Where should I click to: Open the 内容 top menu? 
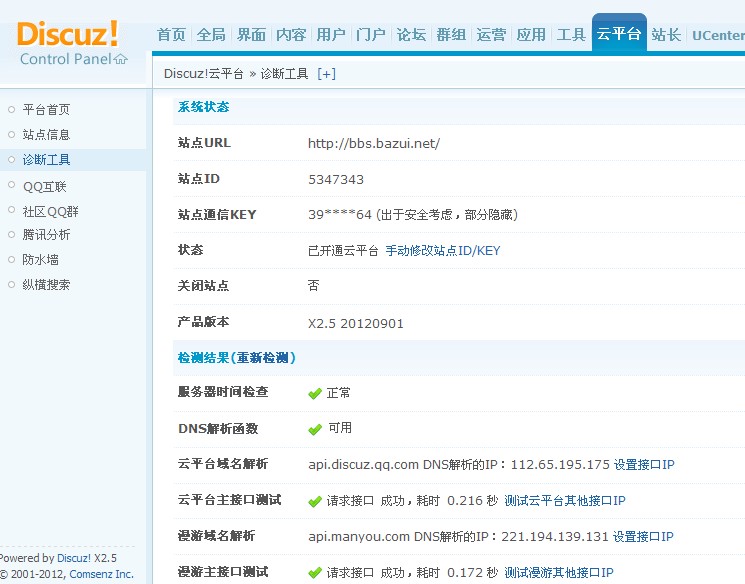pyautogui.click(x=291, y=35)
